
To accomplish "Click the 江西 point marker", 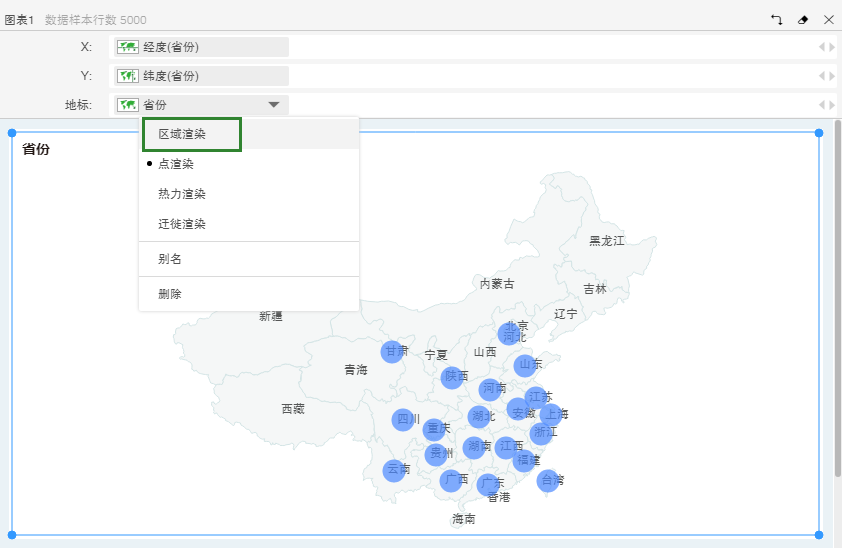I will 506,447.
